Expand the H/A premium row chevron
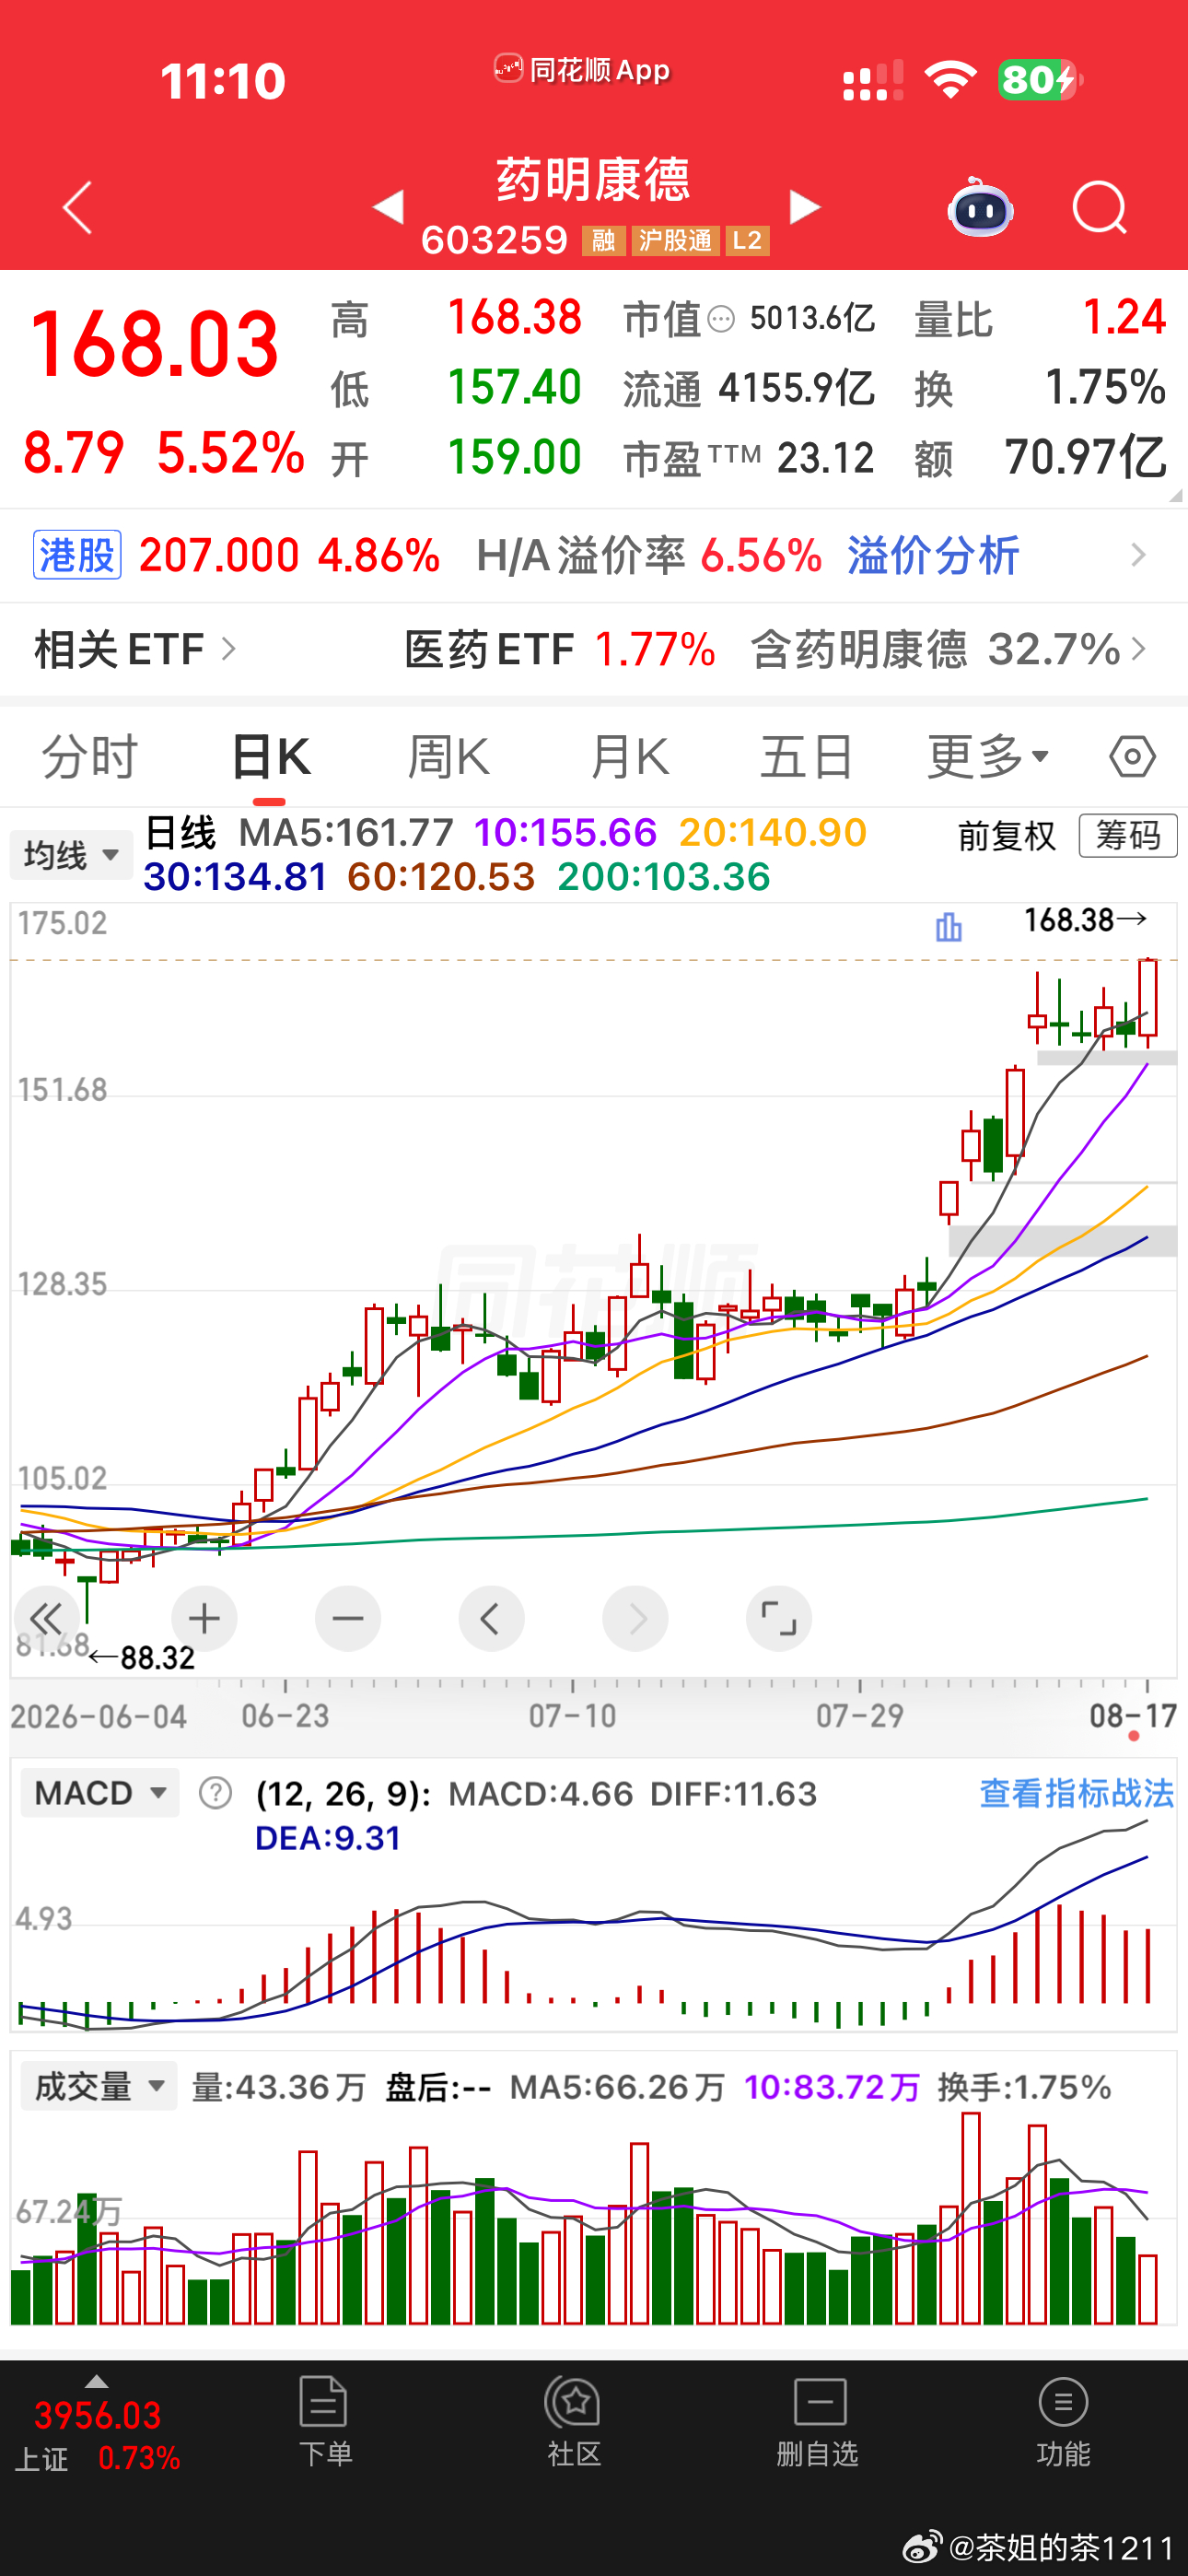The image size is (1188, 2576). coord(1138,555)
